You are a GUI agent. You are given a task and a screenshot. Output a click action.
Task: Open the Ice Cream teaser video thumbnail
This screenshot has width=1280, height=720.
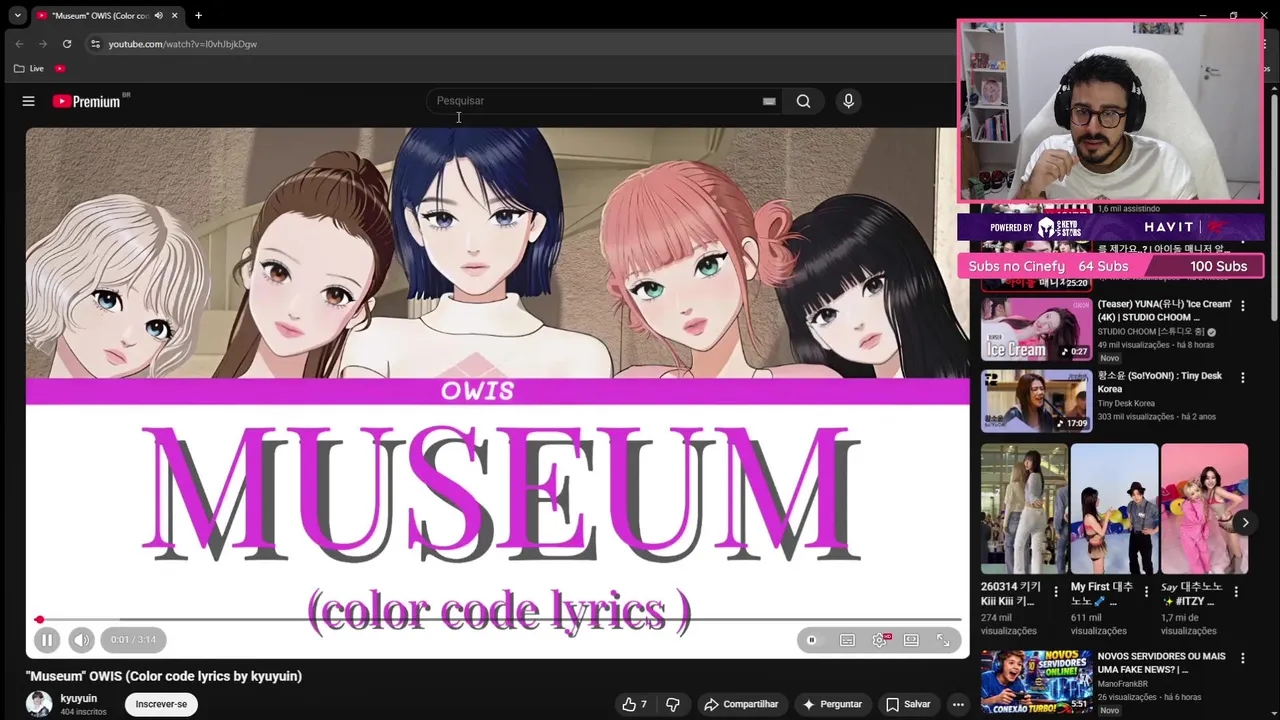tap(1036, 330)
